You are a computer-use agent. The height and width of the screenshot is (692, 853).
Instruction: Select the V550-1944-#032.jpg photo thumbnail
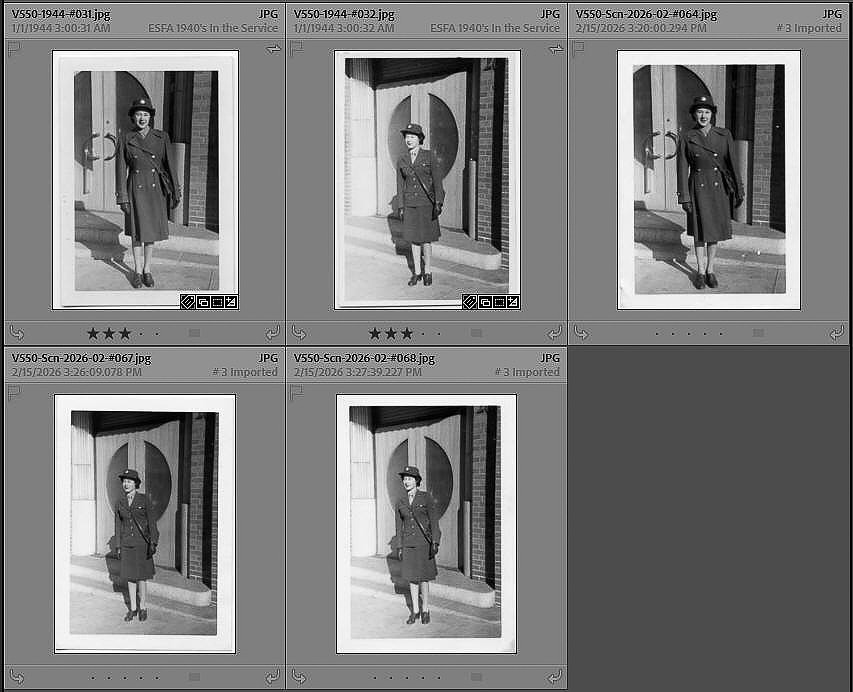[428, 180]
